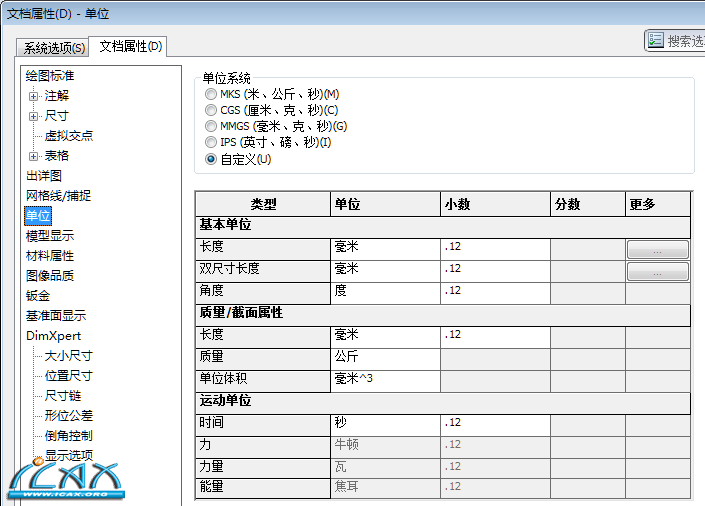
Task: Click the 焦耳 unit cell
Action: (385, 488)
